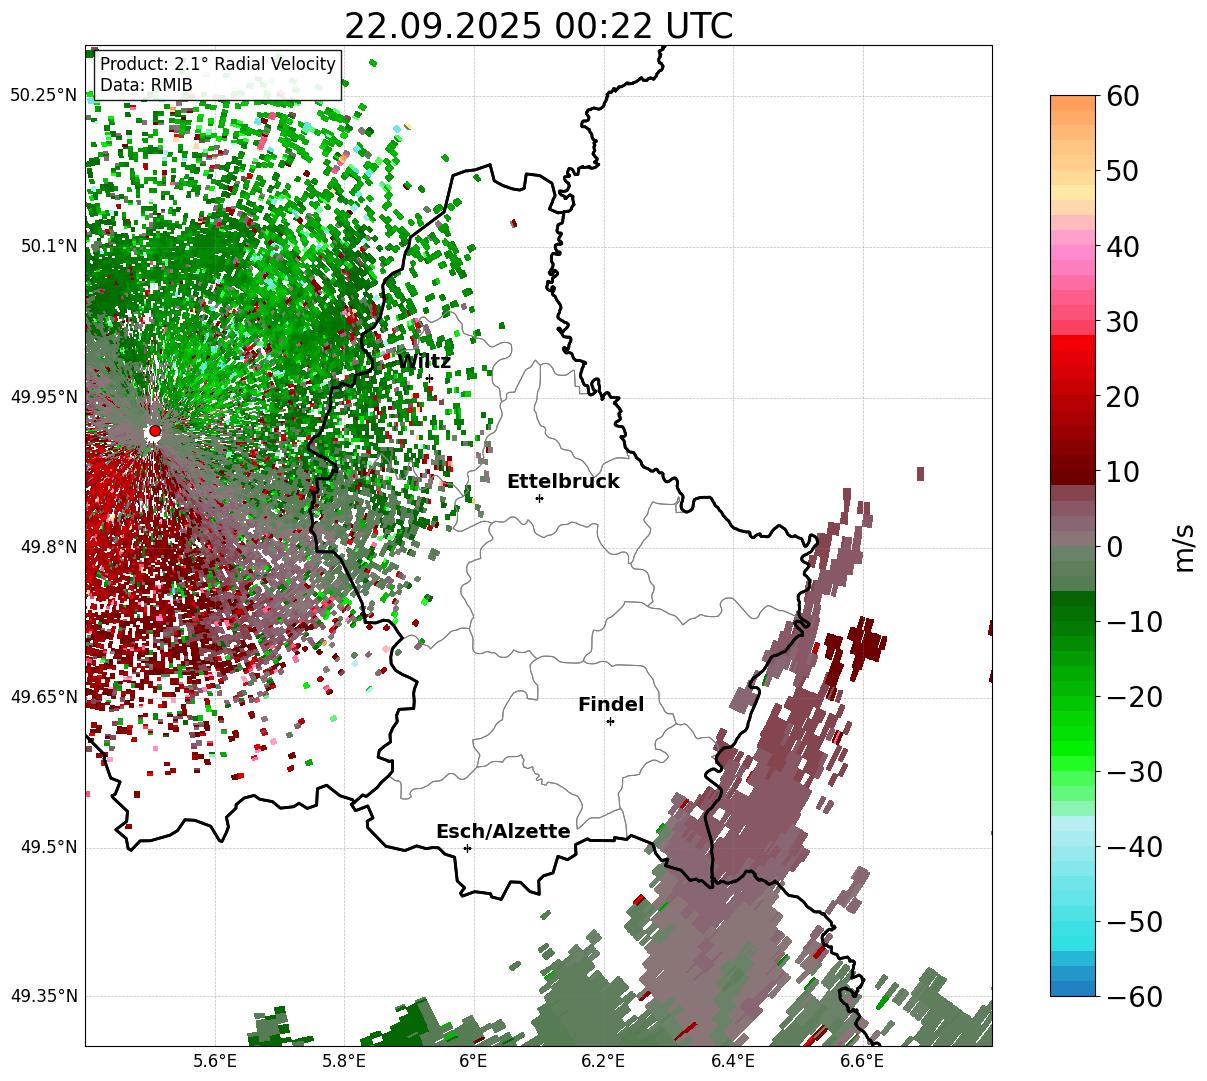This screenshot has width=1207, height=1081.
Task: Click the 49.8°N latitude label
Action: [x=48, y=547]
